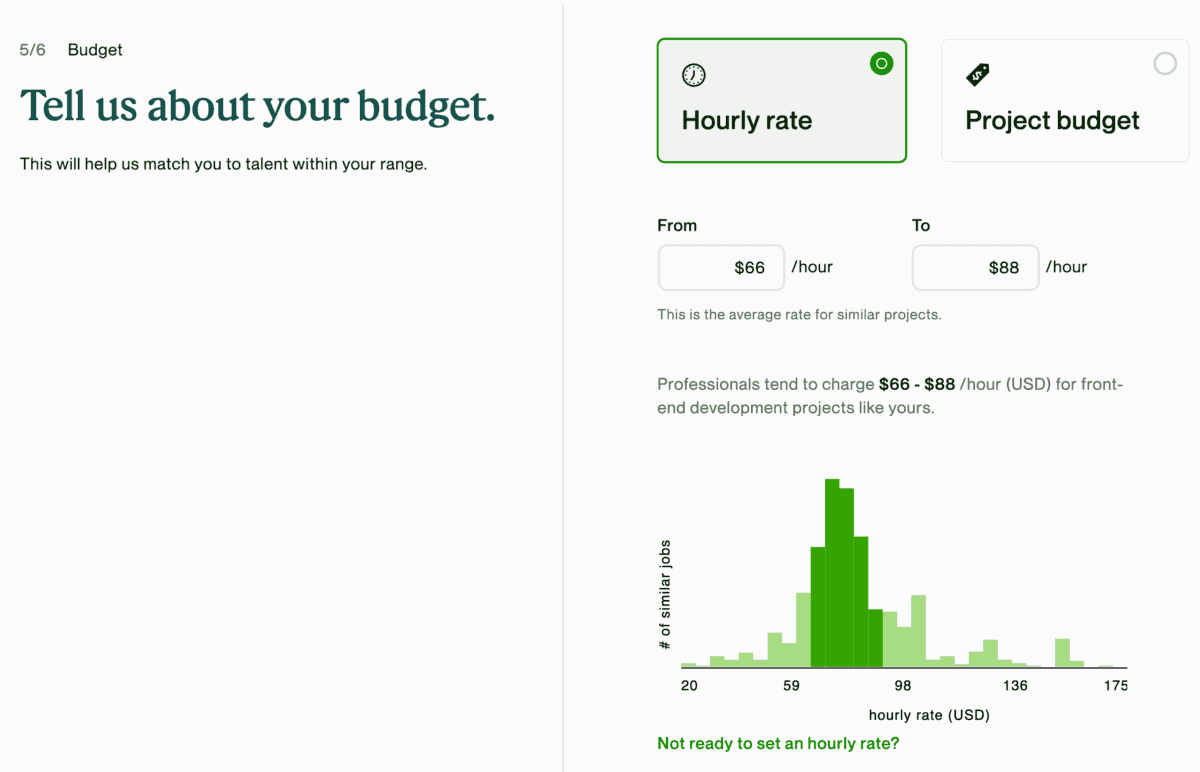Select the Project budget radio button
This screenshot has height=772, width=1200.
(1164, 63)
